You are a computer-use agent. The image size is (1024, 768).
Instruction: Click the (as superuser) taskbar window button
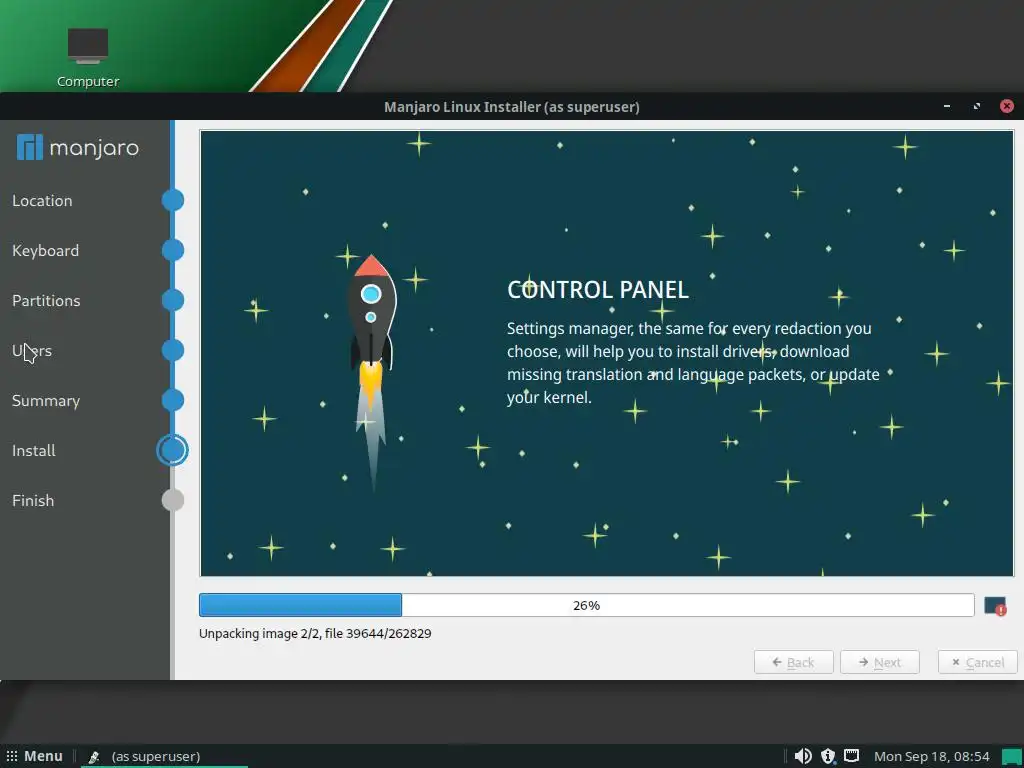164,757
